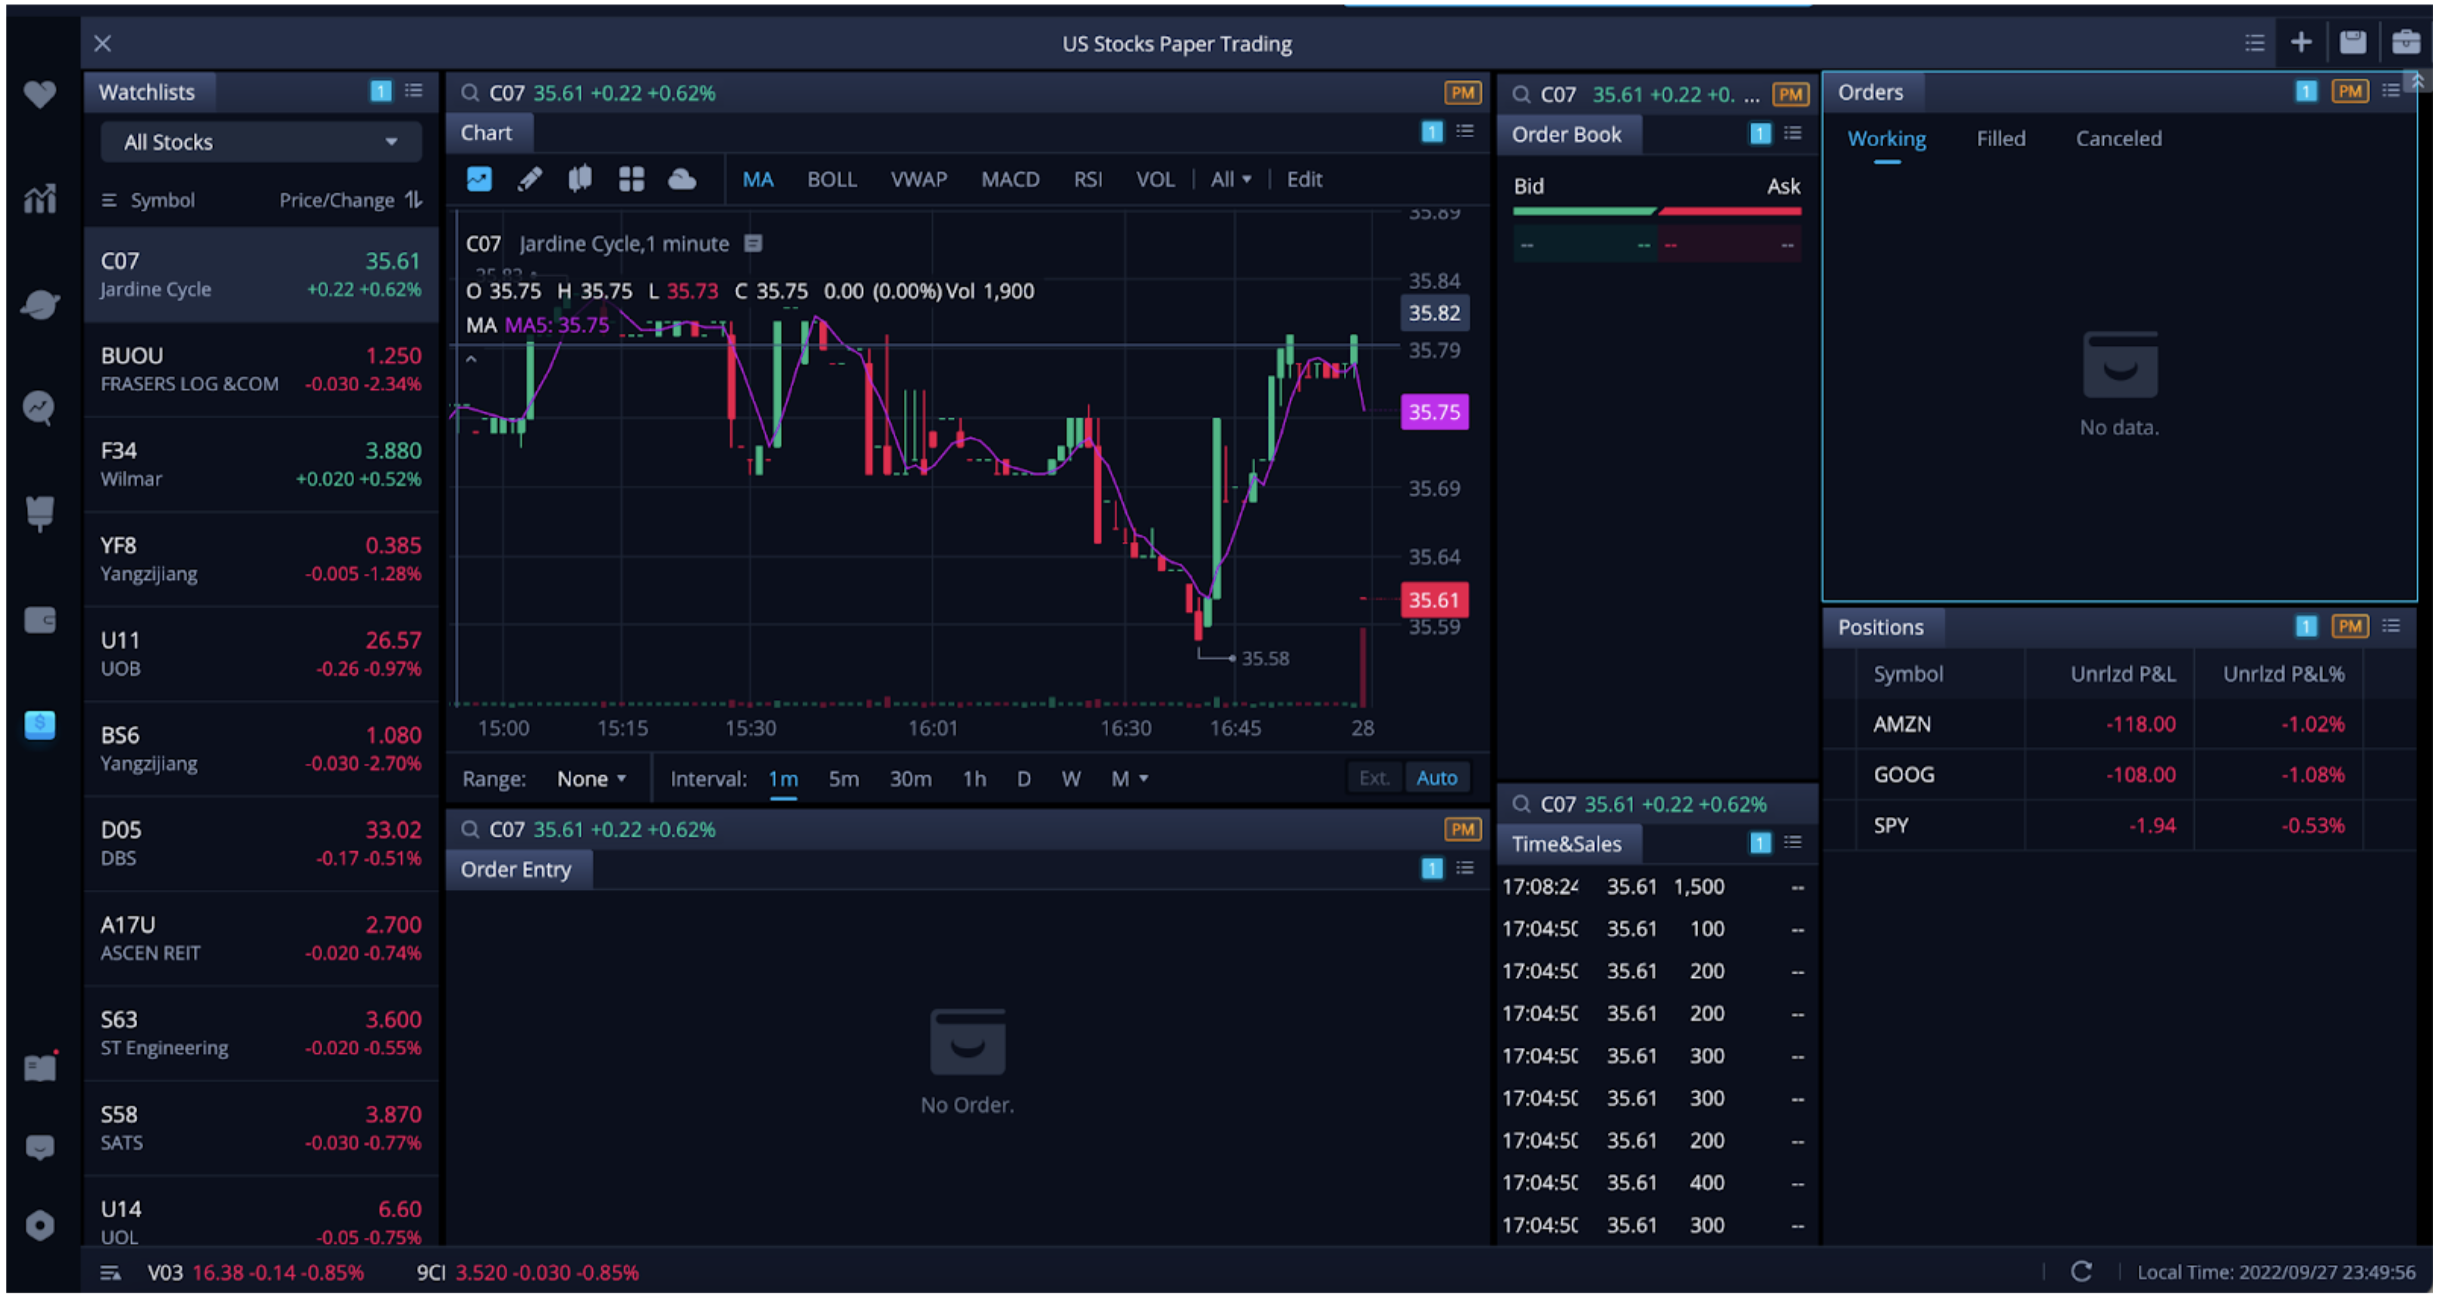
Task: Click V03 ticker in bottom status bar
Action: click(x=256, y=1273)
